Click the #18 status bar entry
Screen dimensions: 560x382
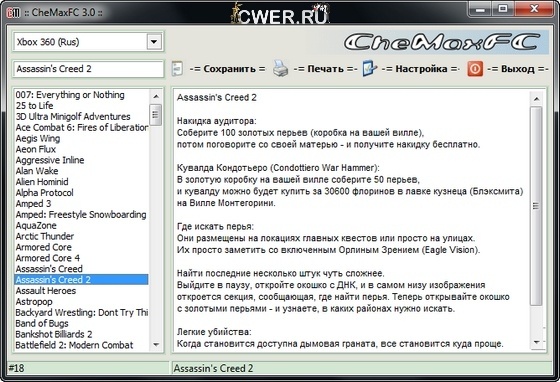pyautogui.click(x=16, y=368)
